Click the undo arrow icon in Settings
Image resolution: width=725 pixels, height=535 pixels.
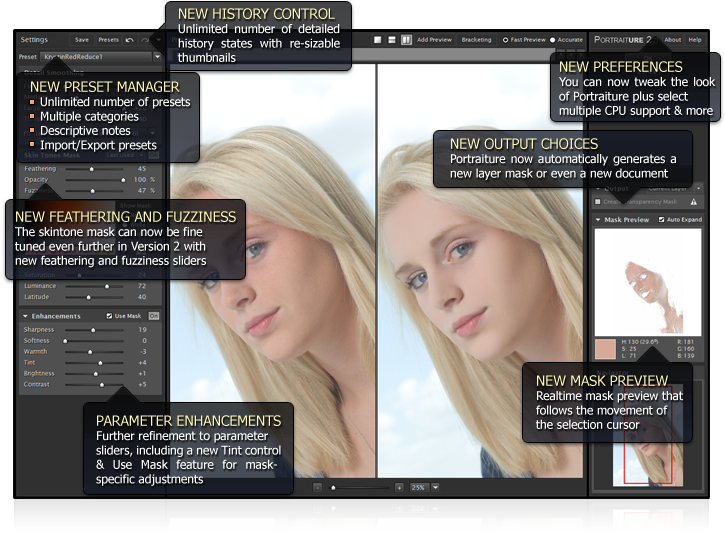click(130, 40)
